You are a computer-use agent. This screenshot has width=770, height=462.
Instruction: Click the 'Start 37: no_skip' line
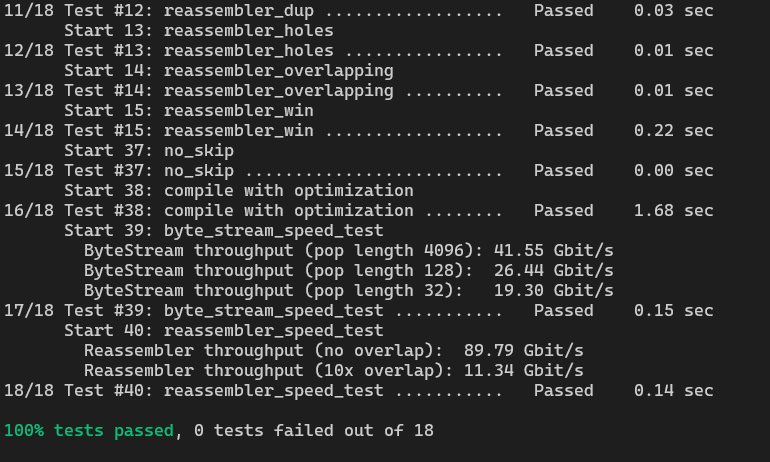click(149, 151)
